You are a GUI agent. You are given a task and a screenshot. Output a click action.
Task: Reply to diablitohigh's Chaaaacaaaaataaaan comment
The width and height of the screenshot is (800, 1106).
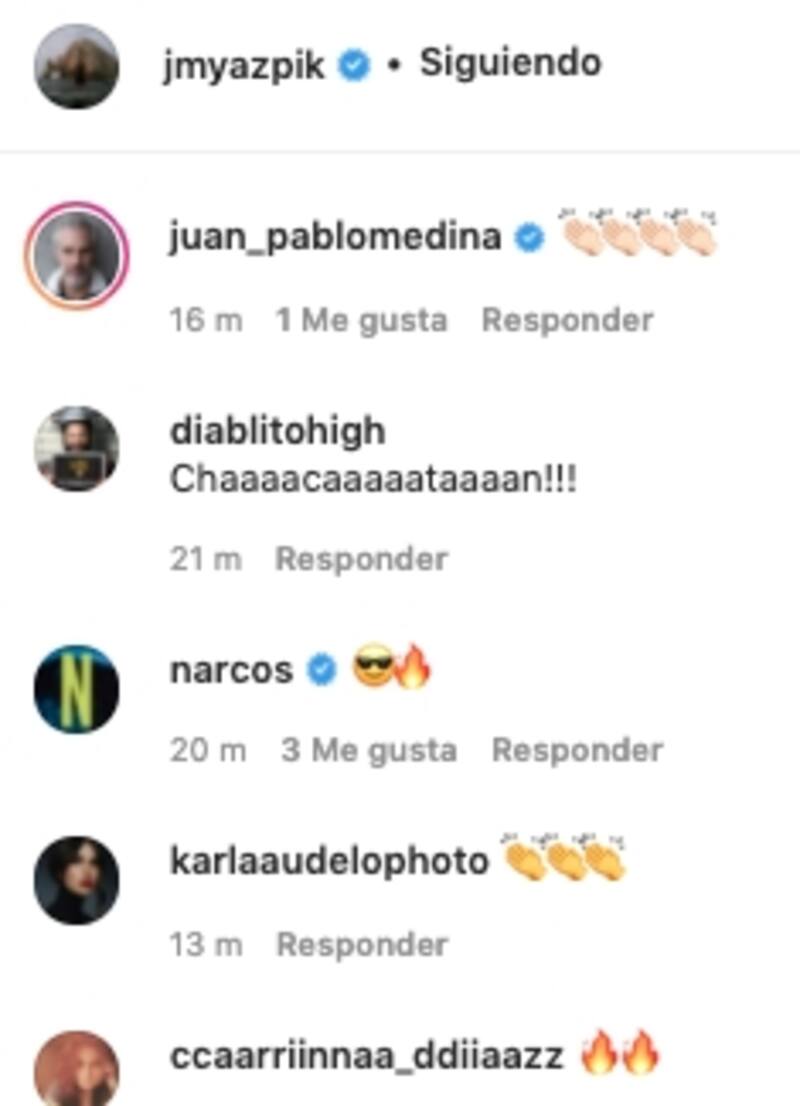pos(361,559)
